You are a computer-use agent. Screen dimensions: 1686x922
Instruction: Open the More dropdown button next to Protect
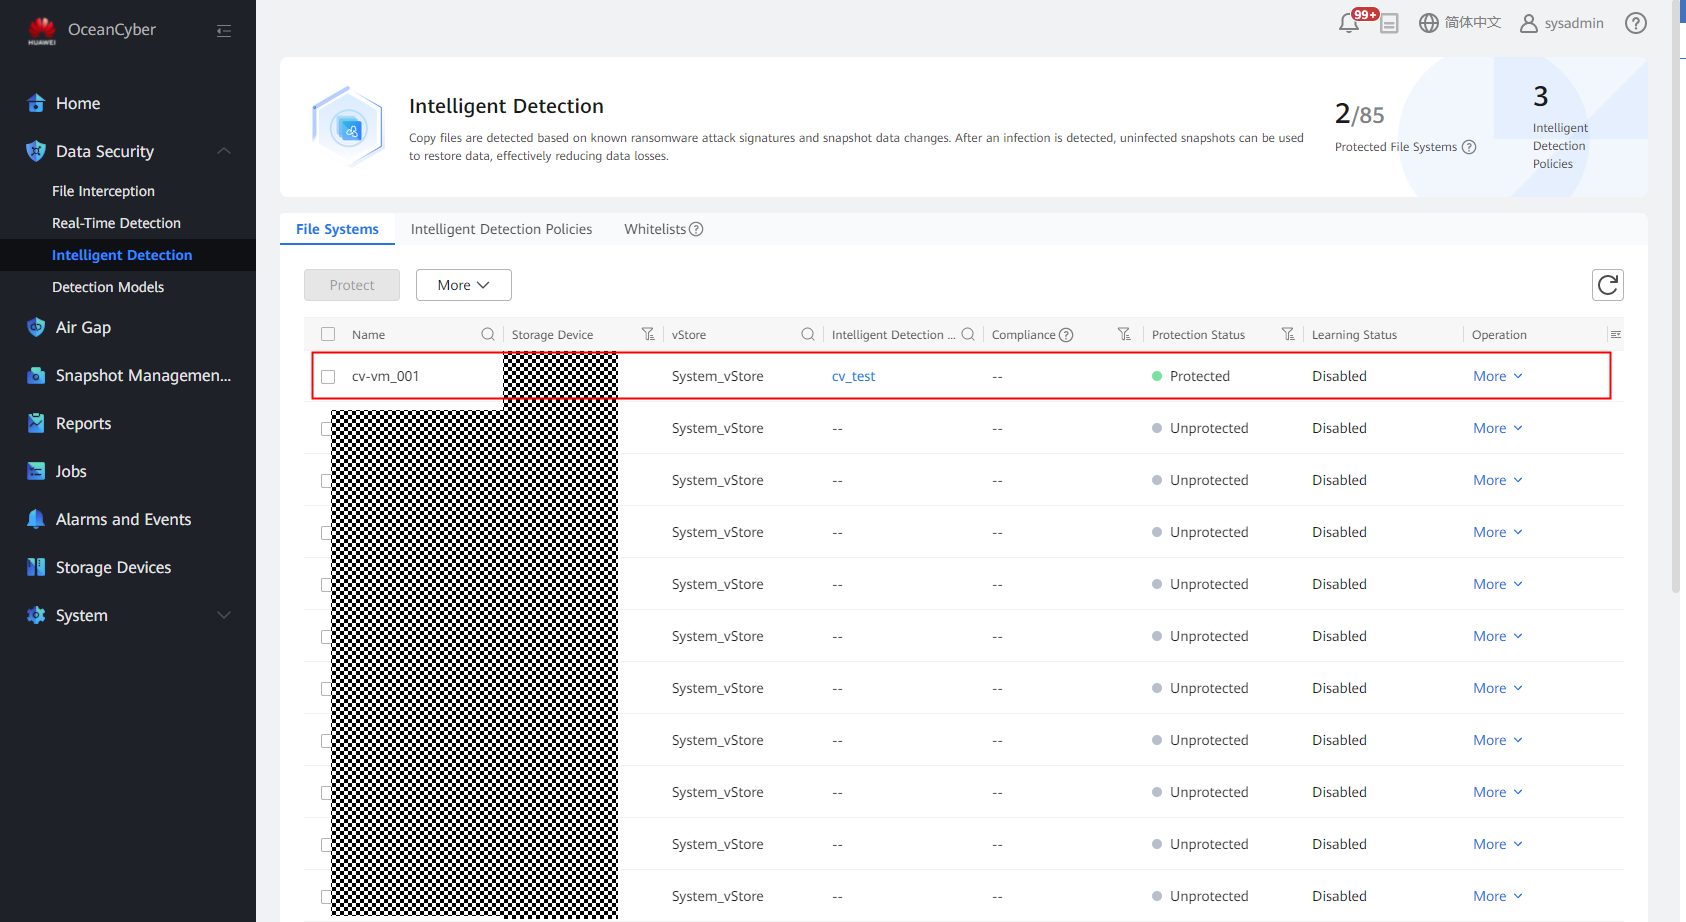click(x=463, y=285)
